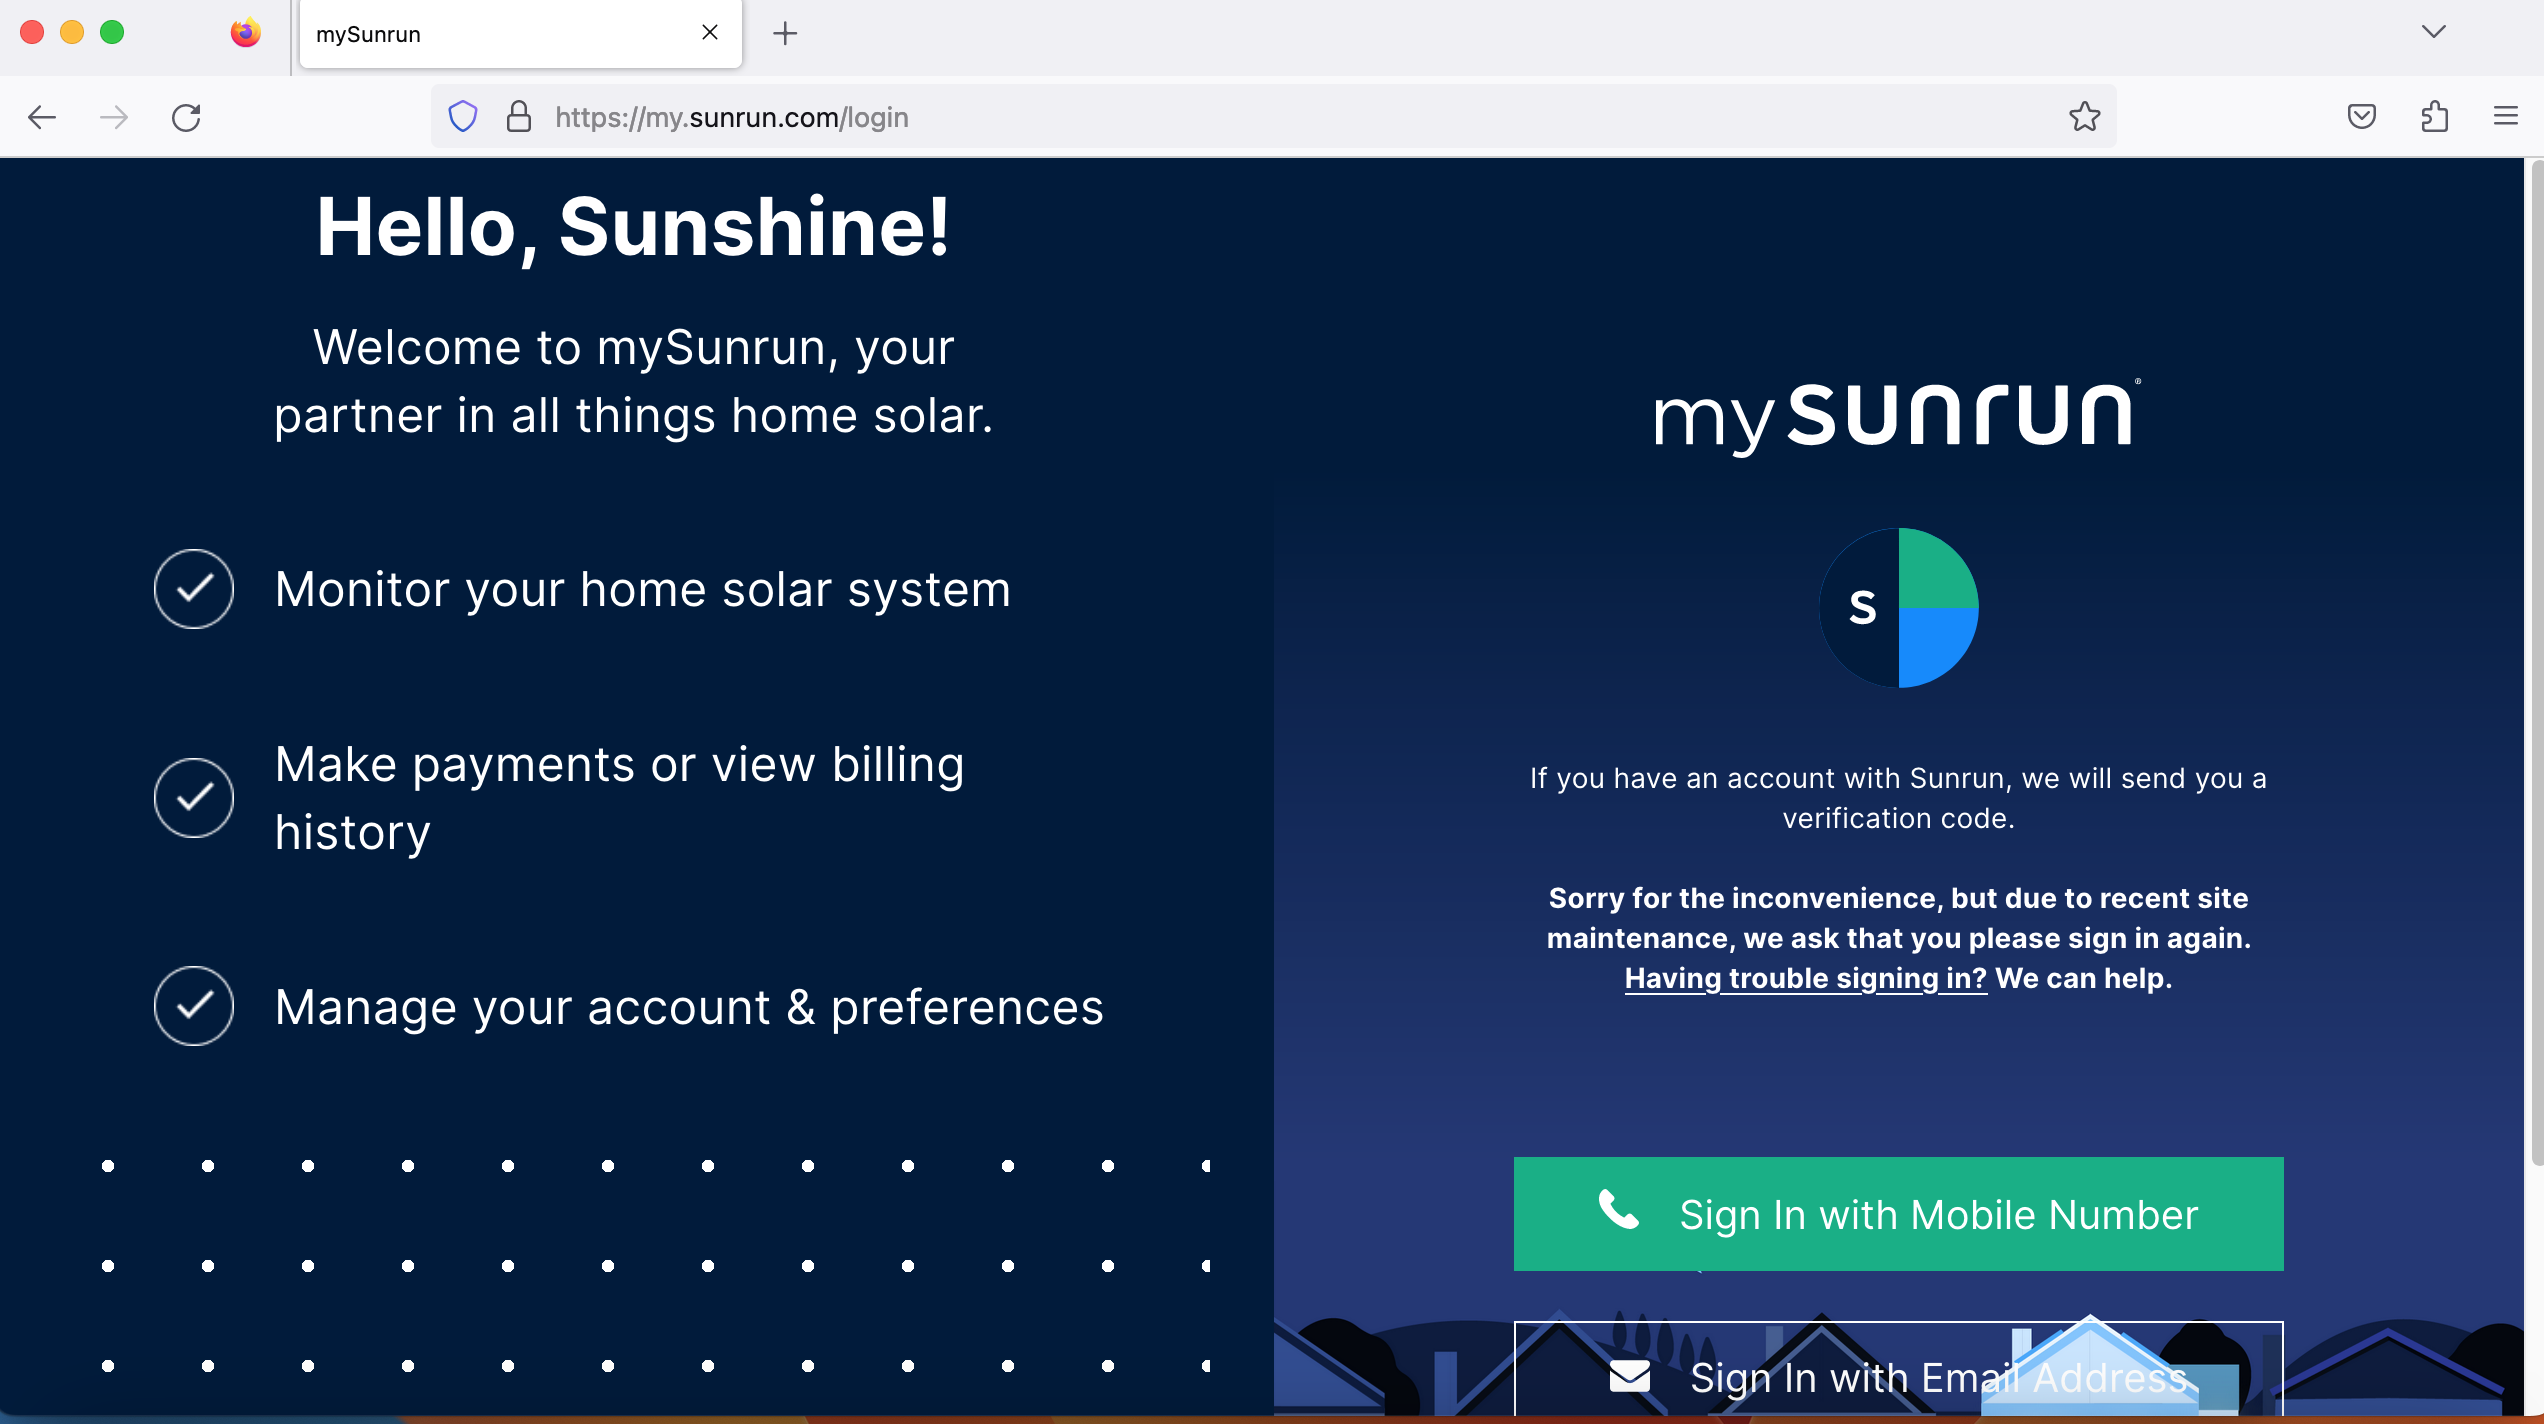
Task: Click the checkmark beside 'Monitor your home solar system'
Action: click(193, 589)
